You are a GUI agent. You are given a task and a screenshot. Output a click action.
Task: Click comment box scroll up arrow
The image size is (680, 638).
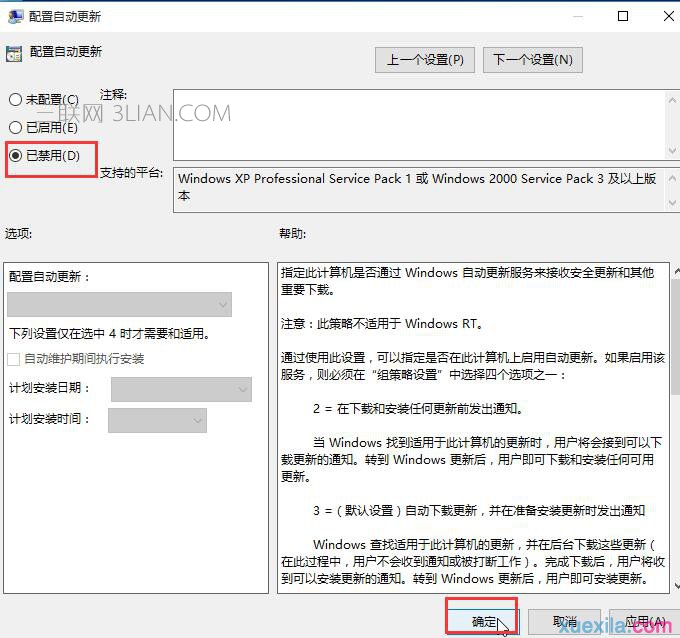[x=672, y=100]
